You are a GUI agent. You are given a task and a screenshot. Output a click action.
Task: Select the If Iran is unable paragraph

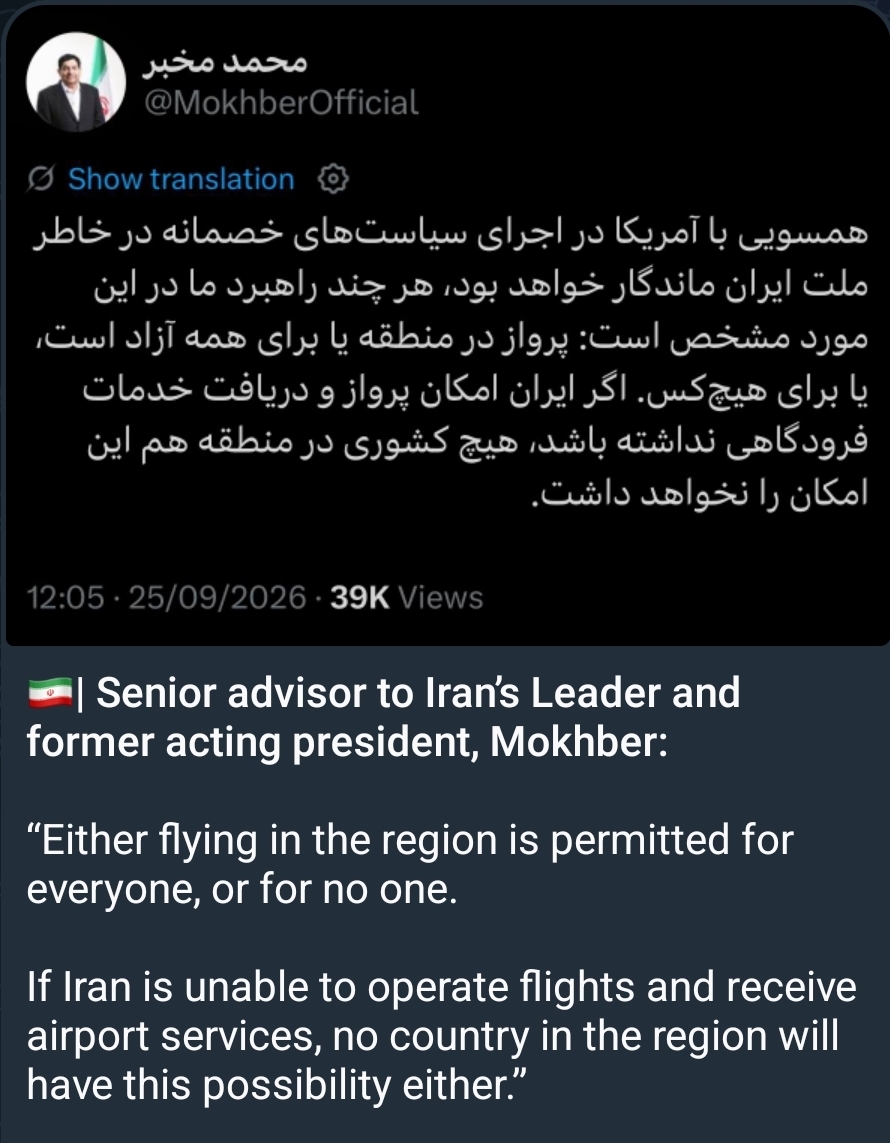click(442, 1036)
